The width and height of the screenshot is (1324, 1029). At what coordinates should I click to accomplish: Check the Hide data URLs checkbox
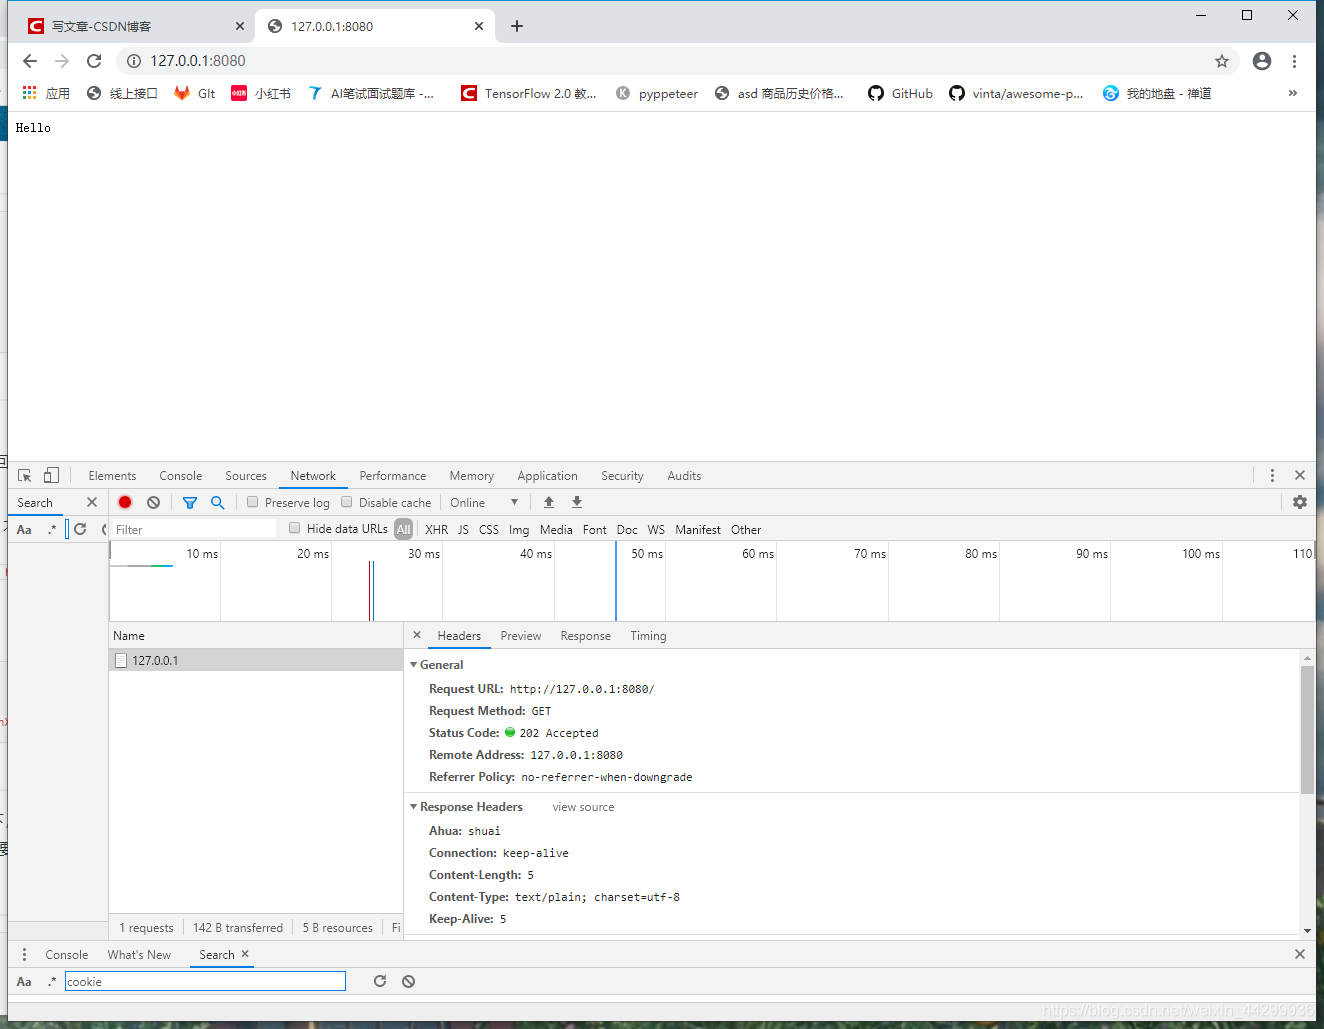(x=295, y=528)
